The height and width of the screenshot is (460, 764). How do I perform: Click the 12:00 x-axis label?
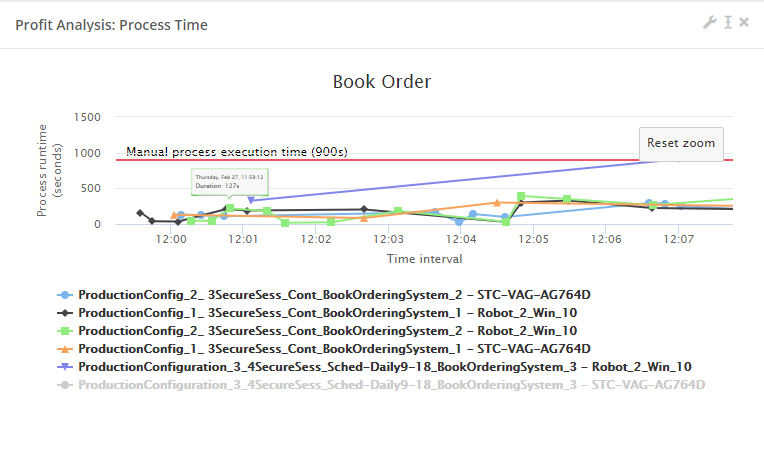(x=171, y=239)
